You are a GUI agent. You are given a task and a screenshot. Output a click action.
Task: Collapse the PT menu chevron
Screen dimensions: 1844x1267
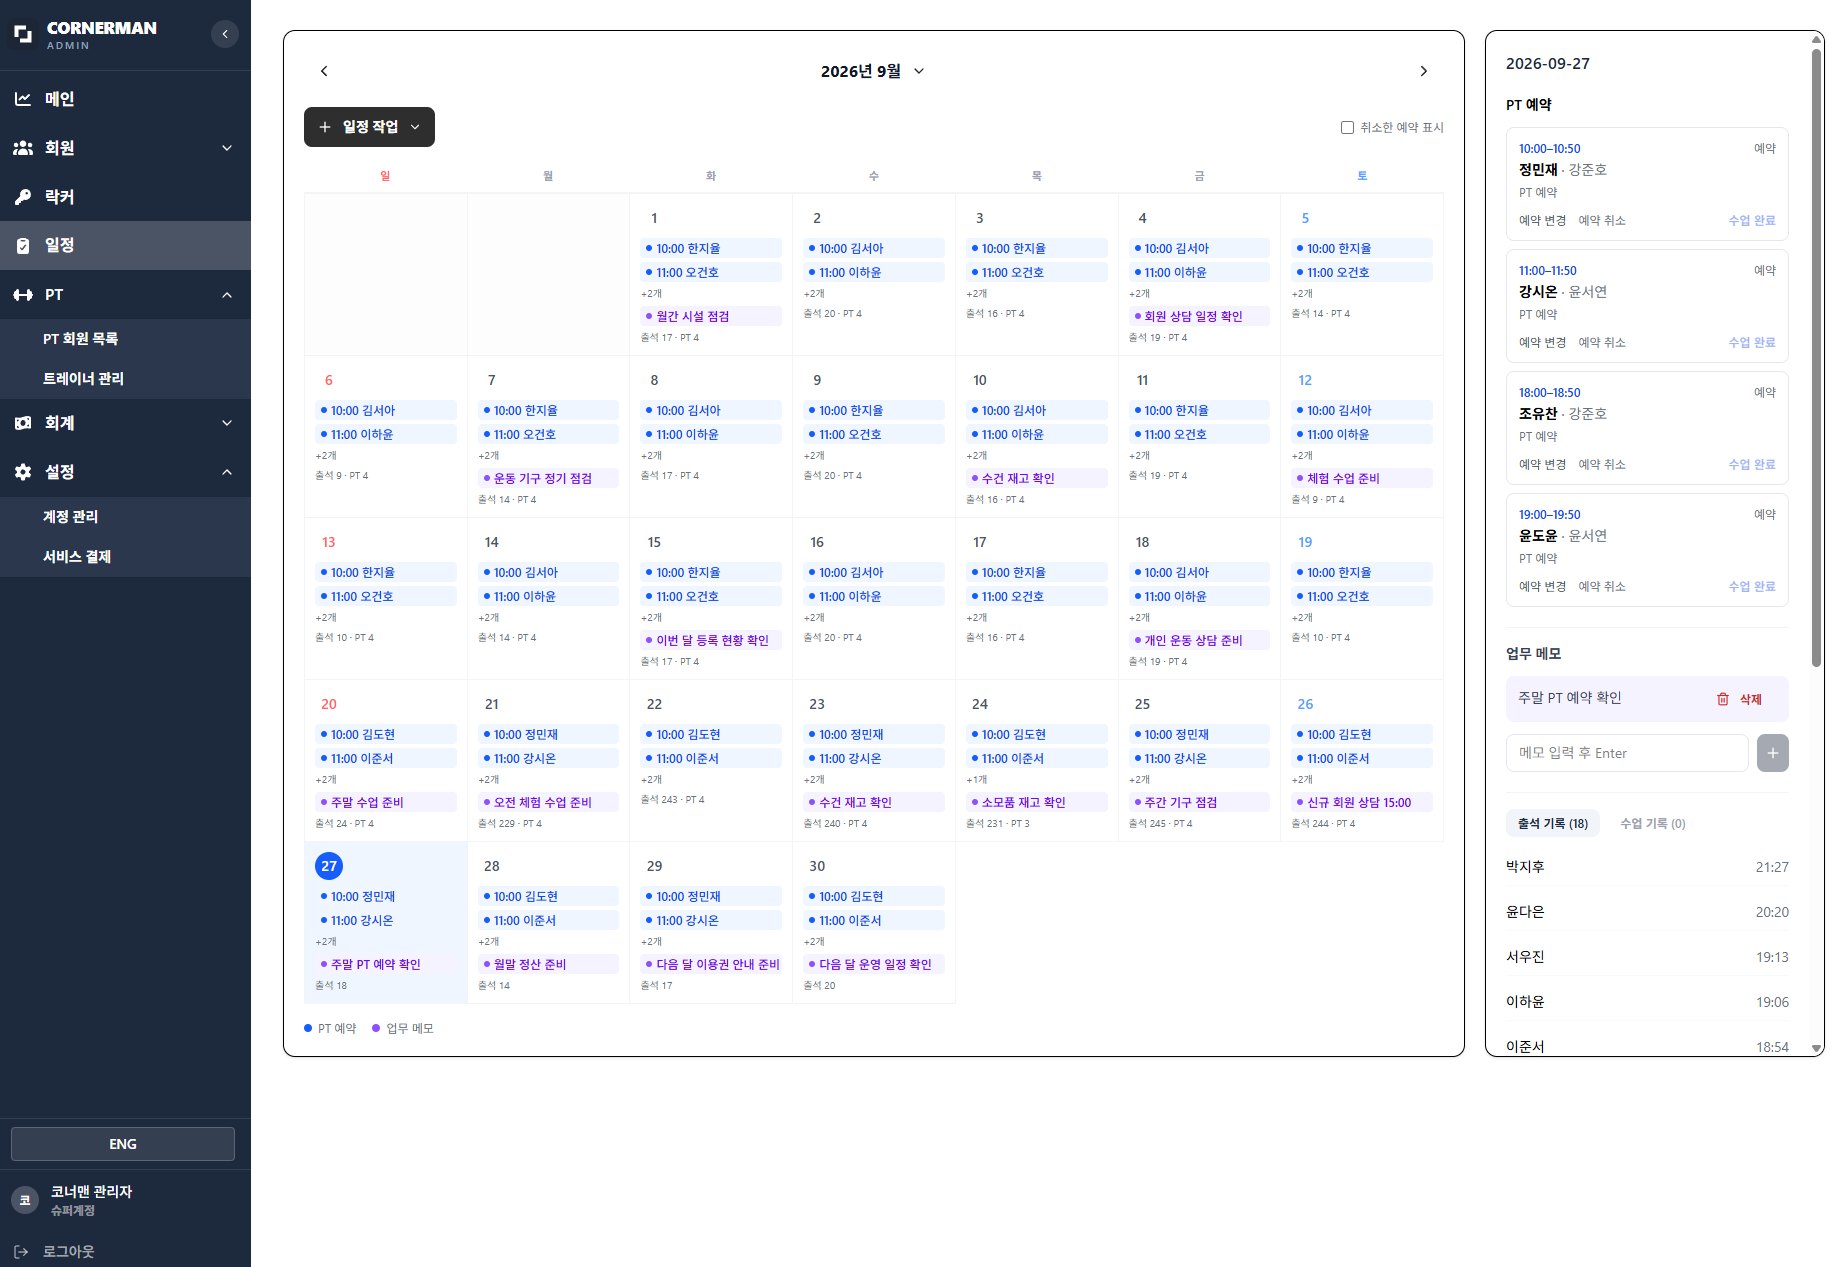click(227, 295)
